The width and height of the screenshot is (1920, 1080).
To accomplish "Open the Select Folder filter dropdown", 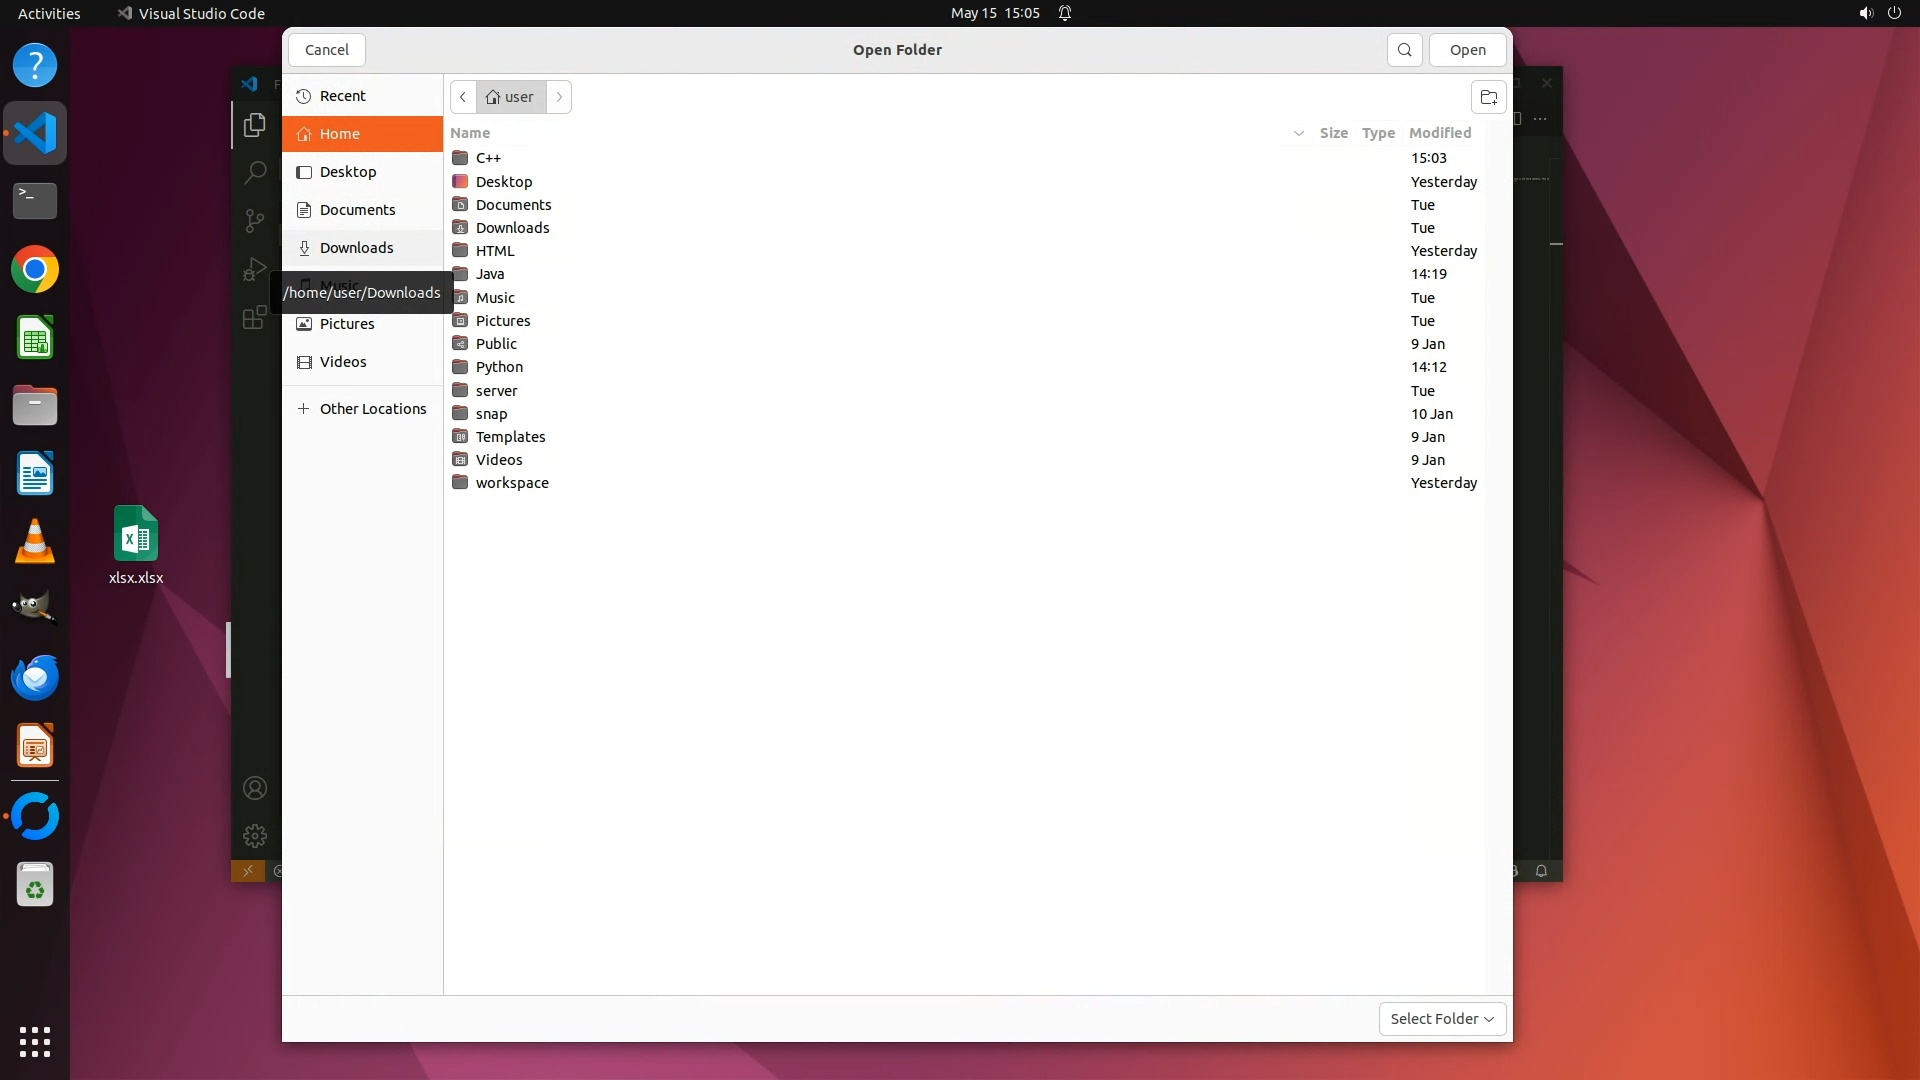I will pos(1441,1019).
